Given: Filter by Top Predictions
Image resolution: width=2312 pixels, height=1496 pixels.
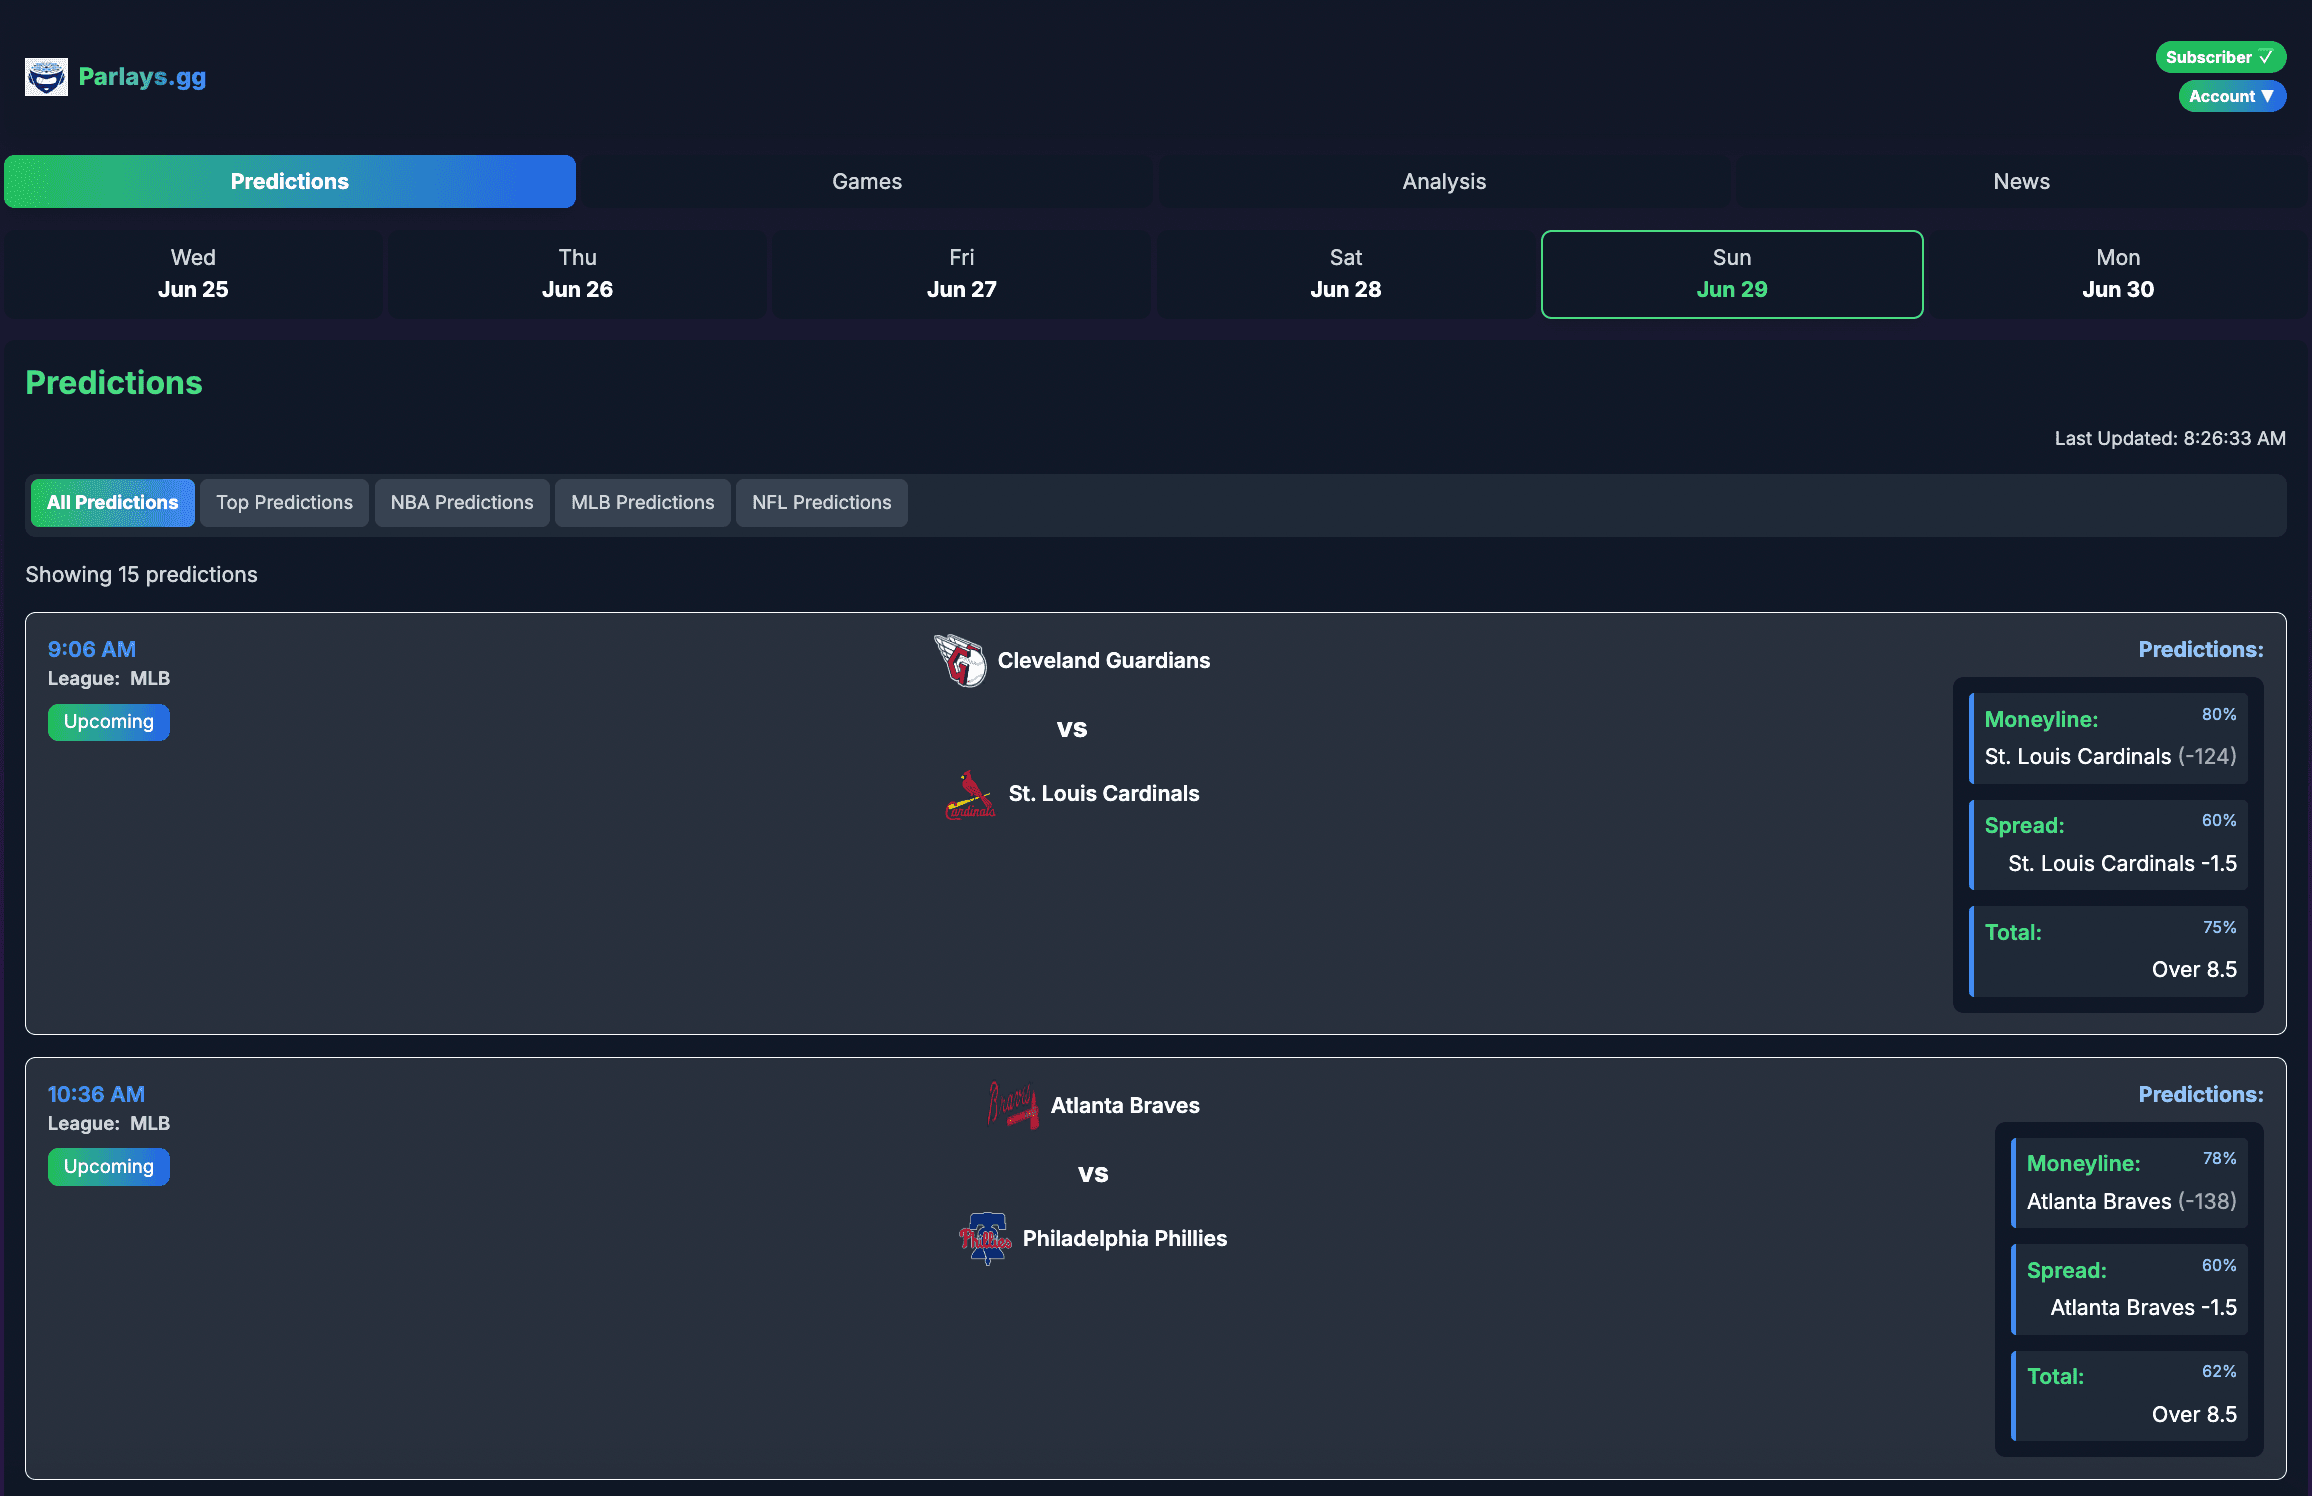Looking at the screenshot, I should tap(284, 502).
